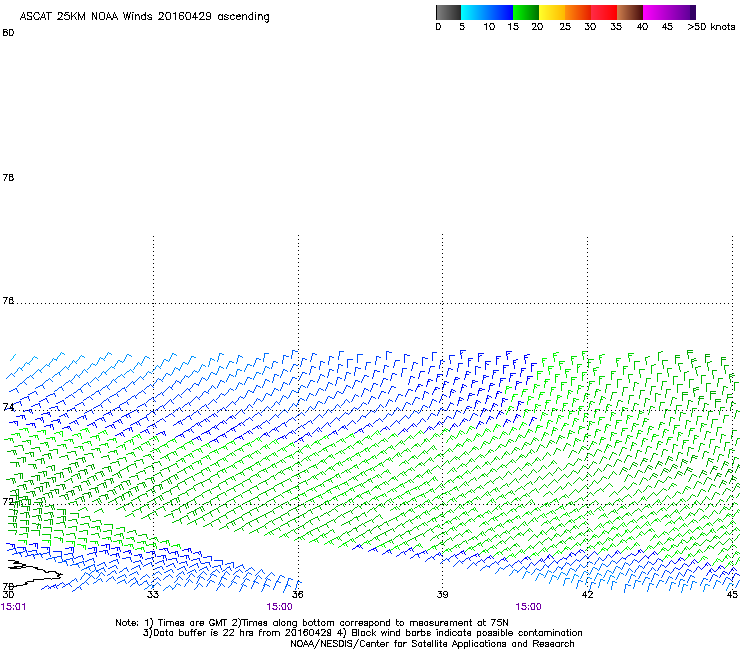Click latitude label 72 on left axis

point(8,501)
